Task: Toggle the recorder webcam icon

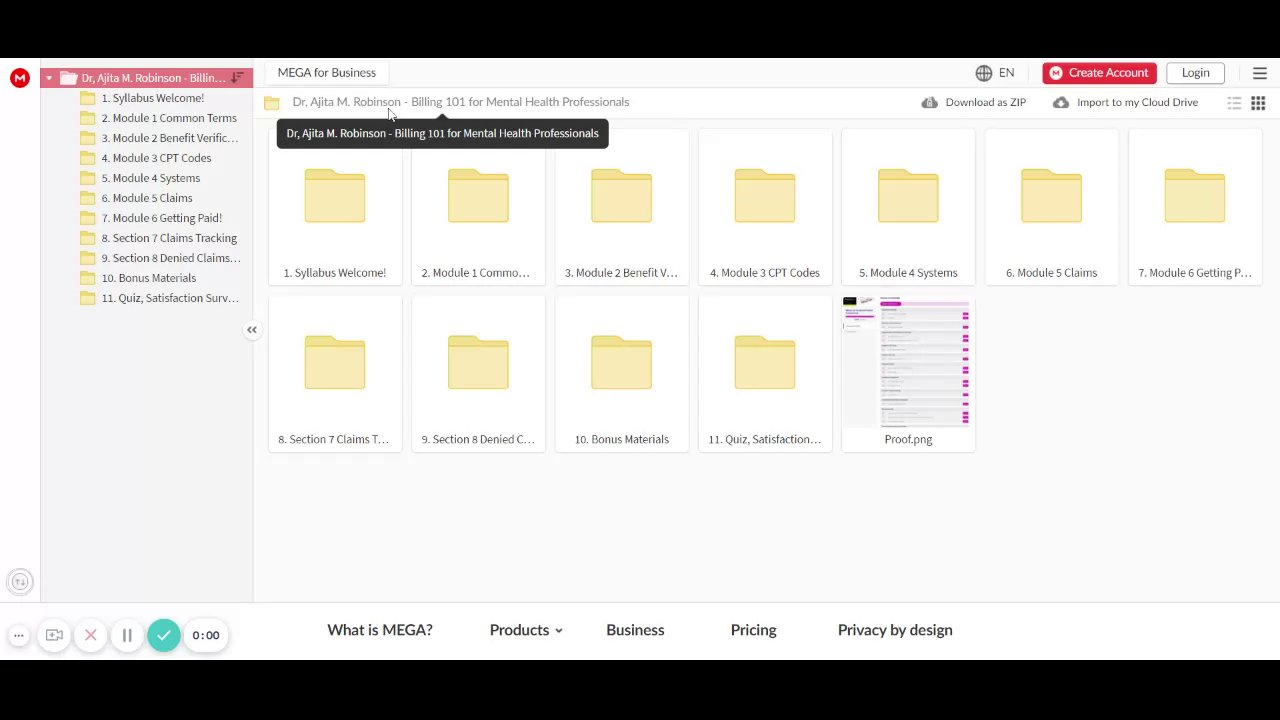Action: [54, 635]
